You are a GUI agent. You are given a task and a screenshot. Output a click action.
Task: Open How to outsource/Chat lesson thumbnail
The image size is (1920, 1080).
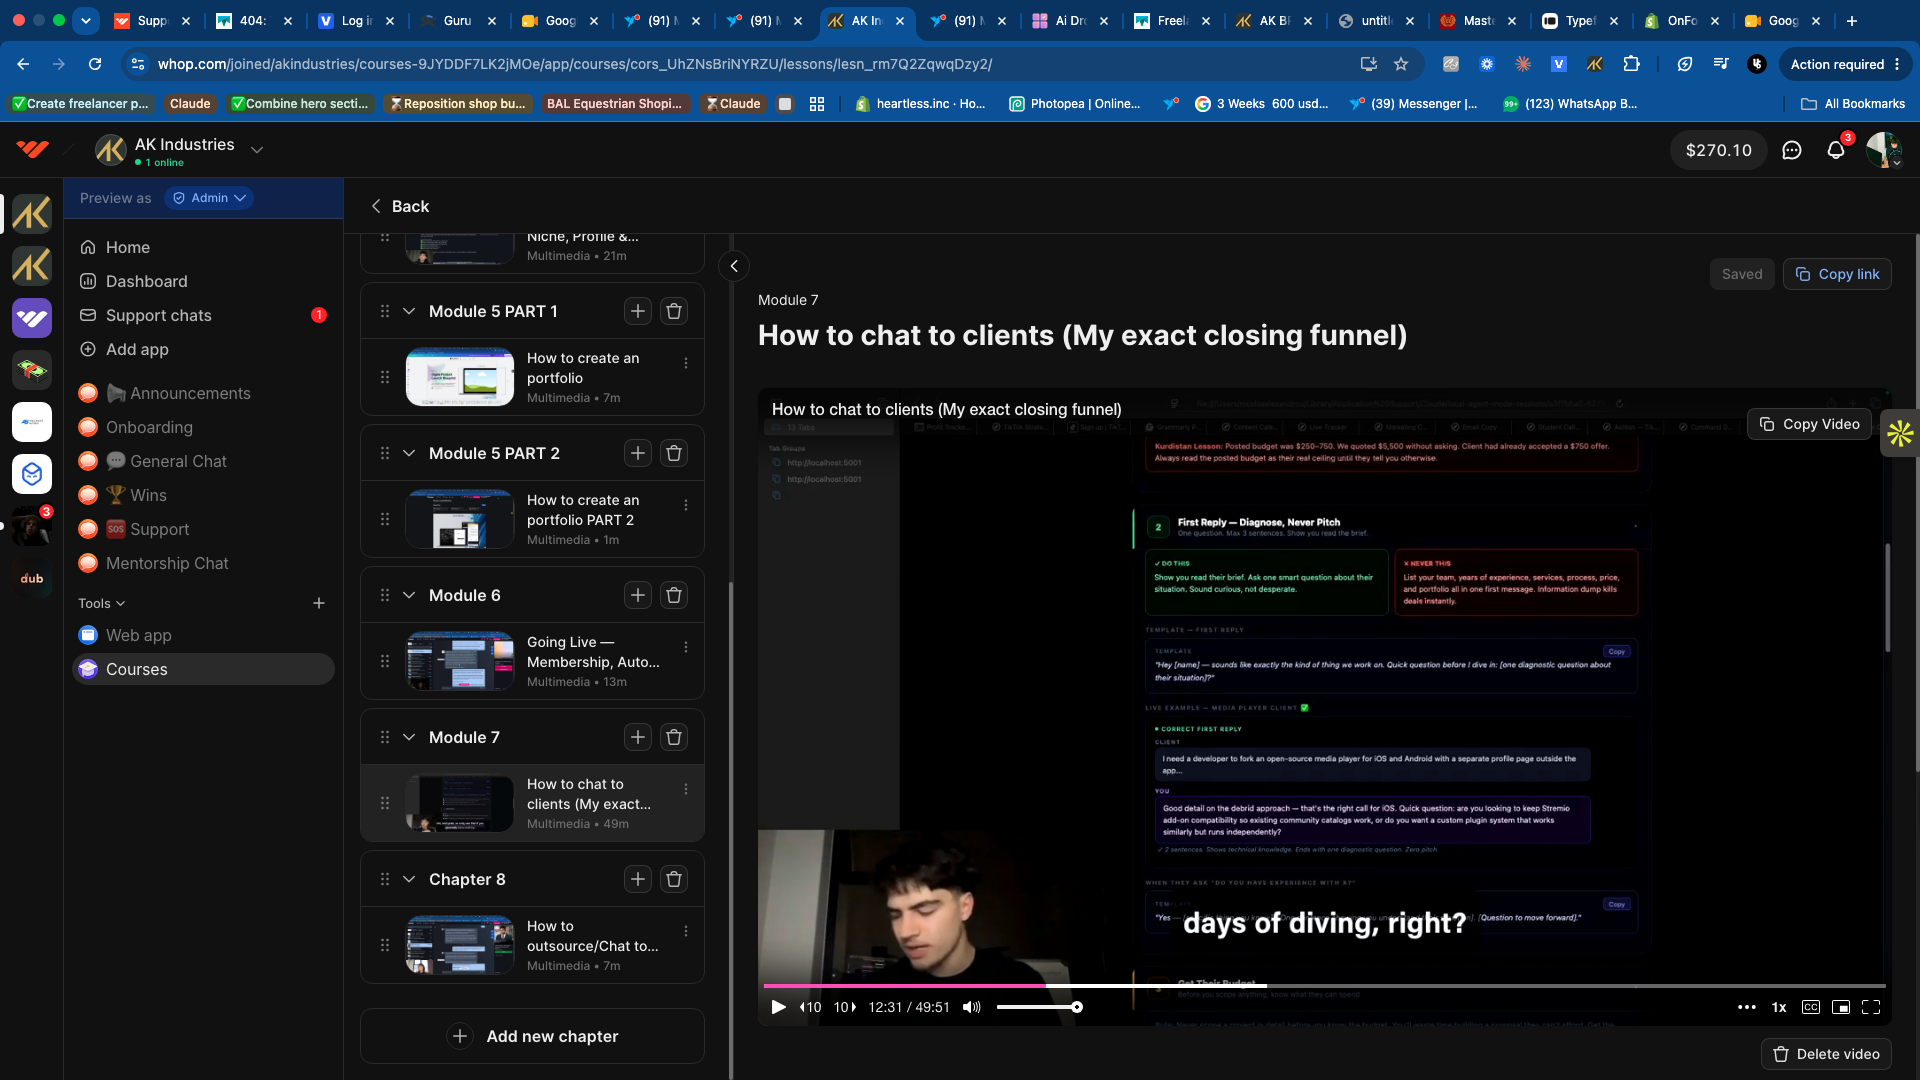[460, 945]
